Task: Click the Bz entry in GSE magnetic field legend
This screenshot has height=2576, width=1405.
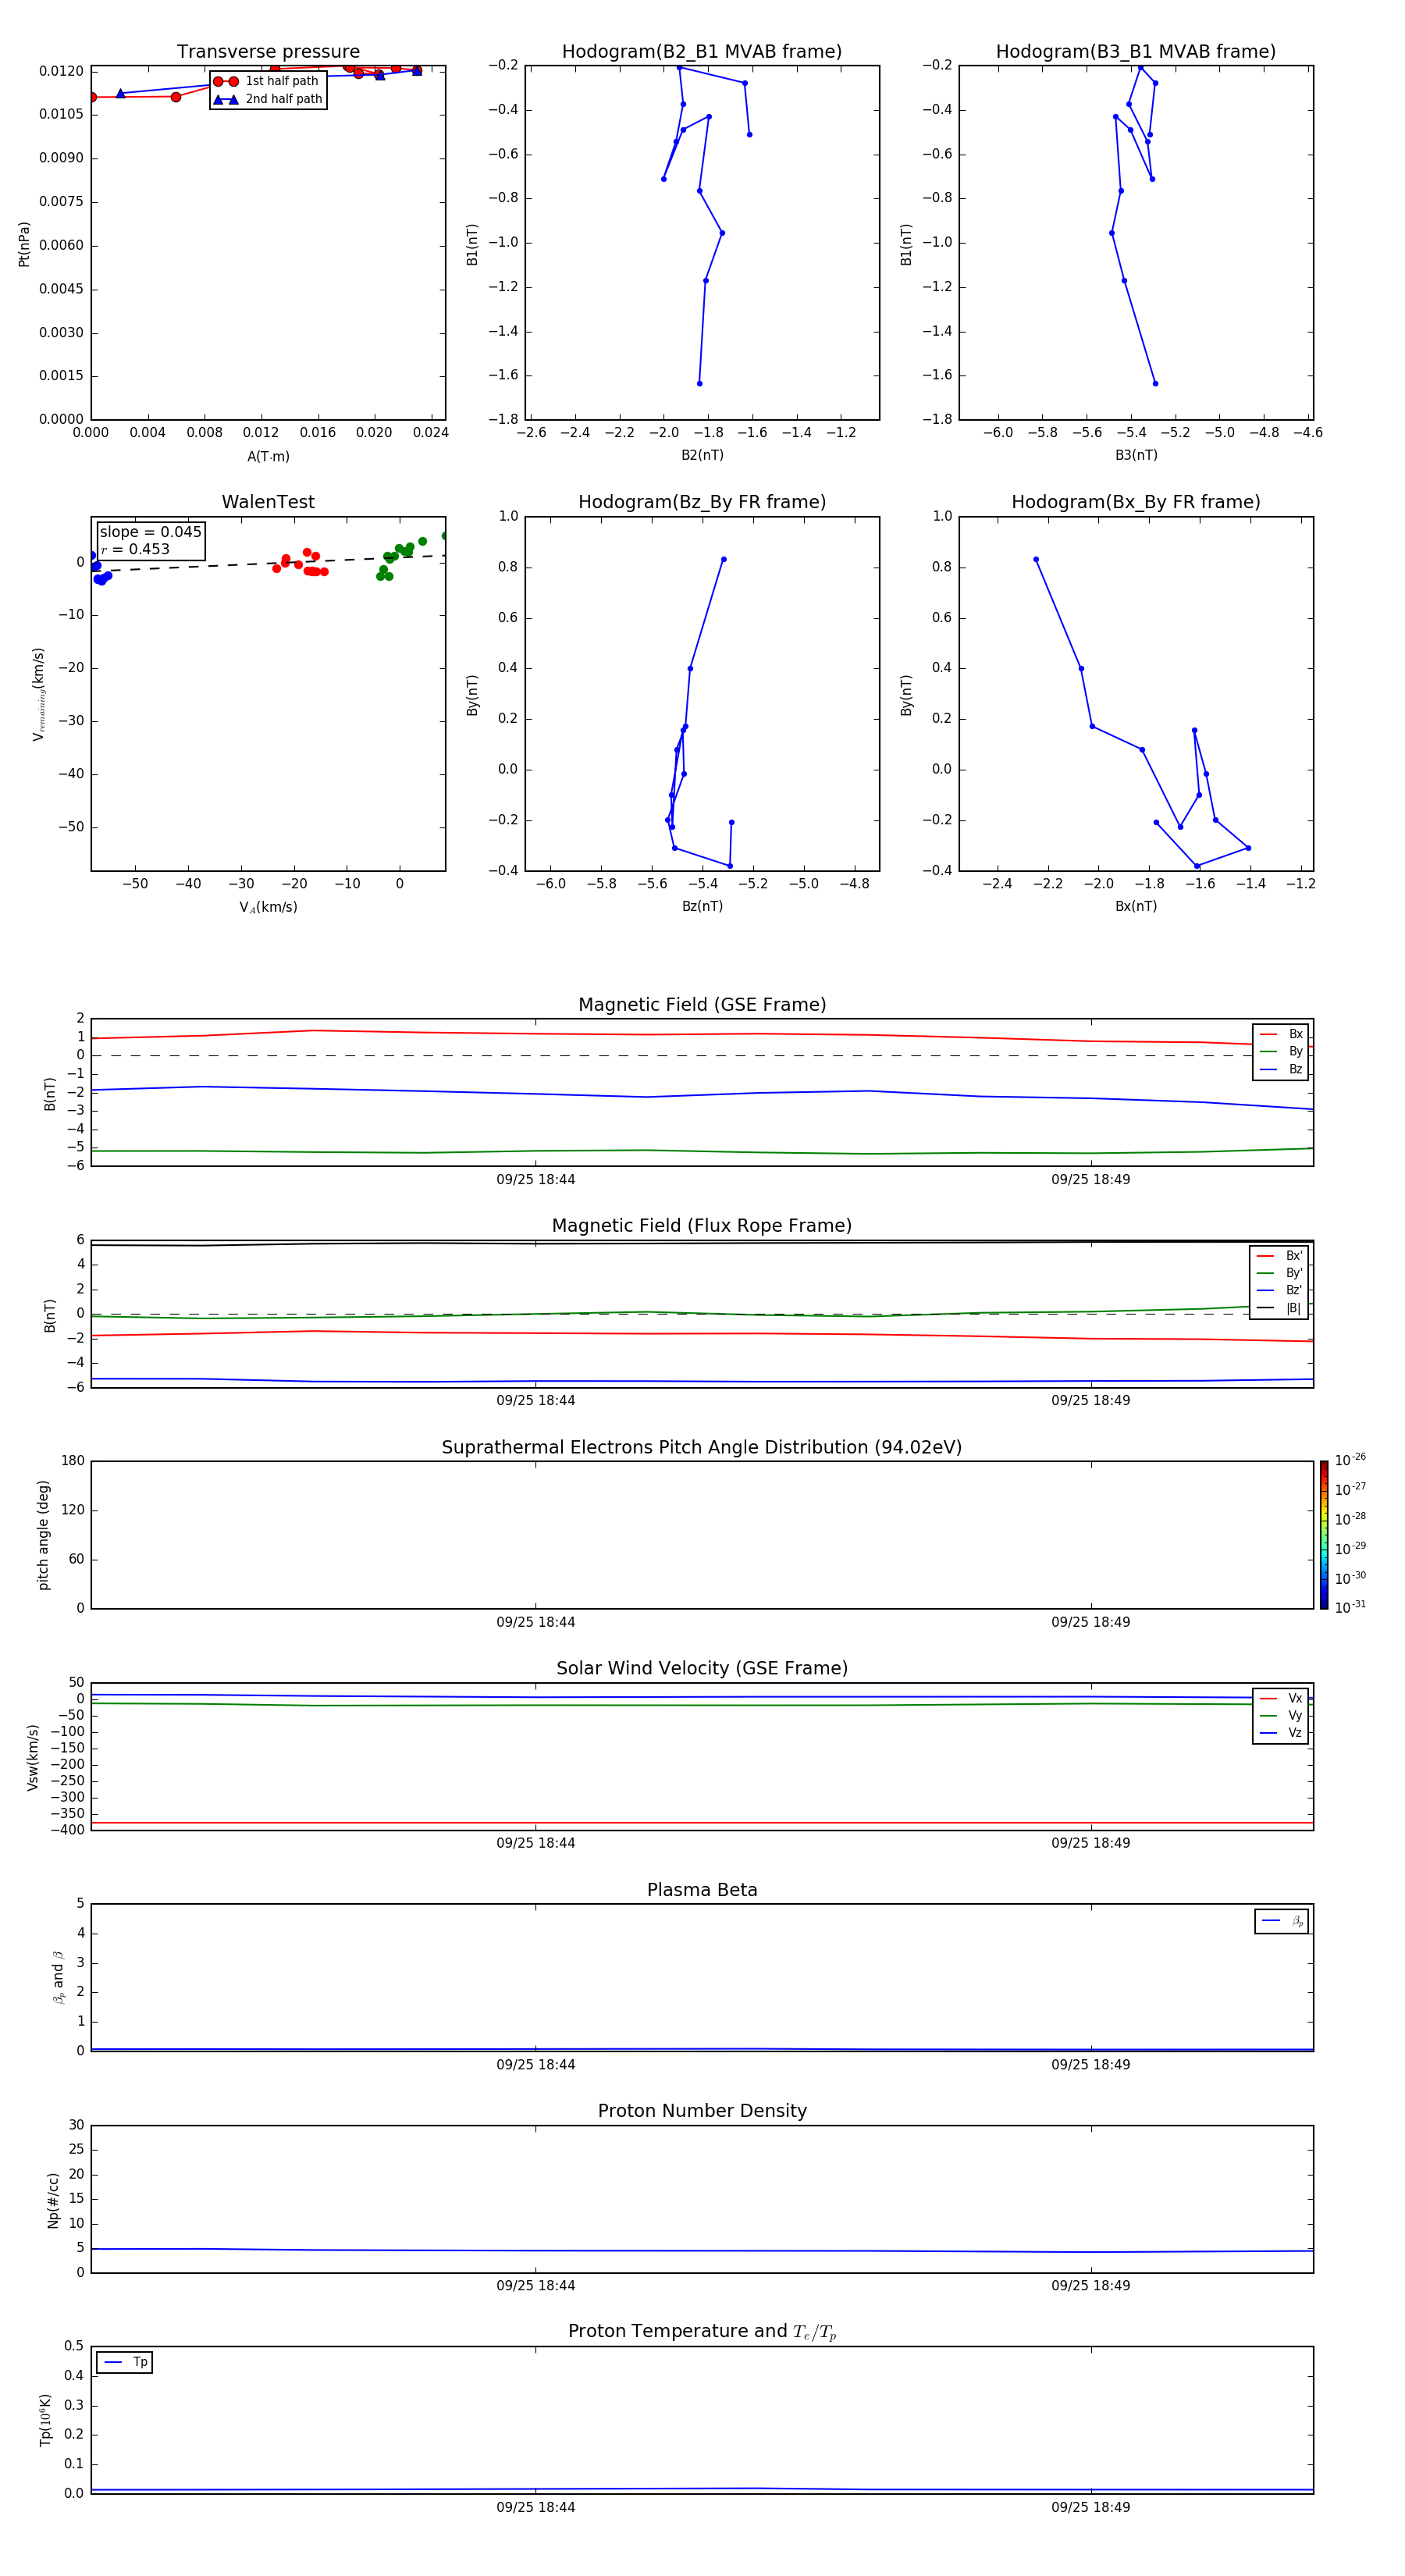Action: pos(1281,1070)
